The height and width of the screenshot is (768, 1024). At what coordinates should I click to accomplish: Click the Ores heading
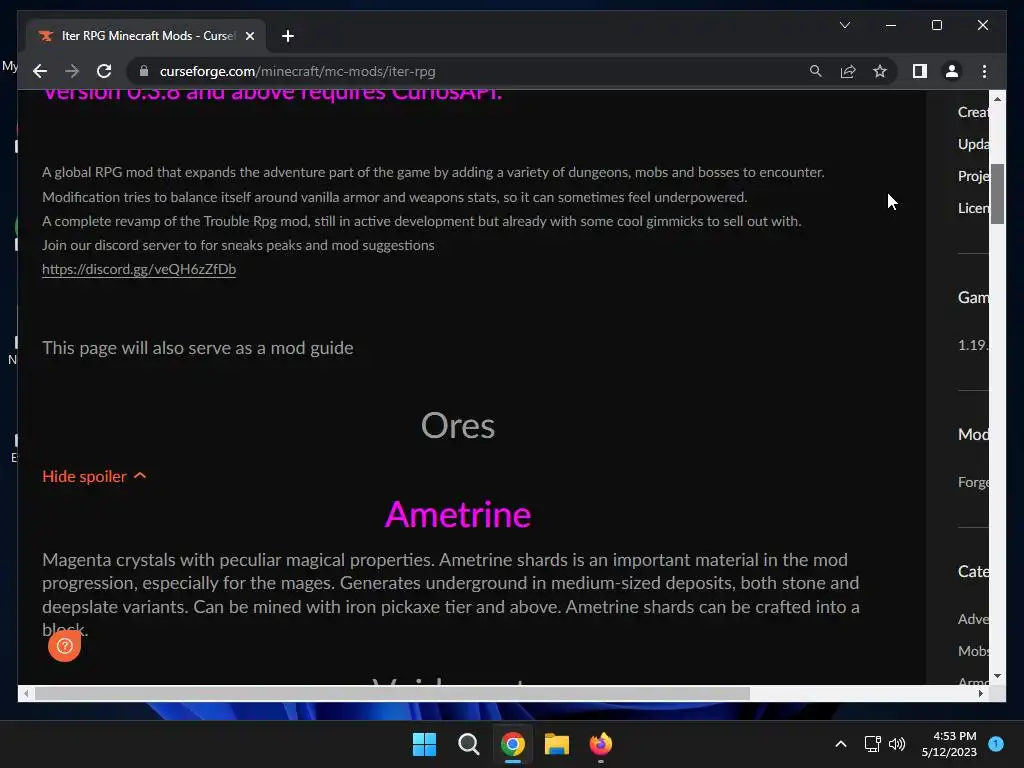click(458, 426)
